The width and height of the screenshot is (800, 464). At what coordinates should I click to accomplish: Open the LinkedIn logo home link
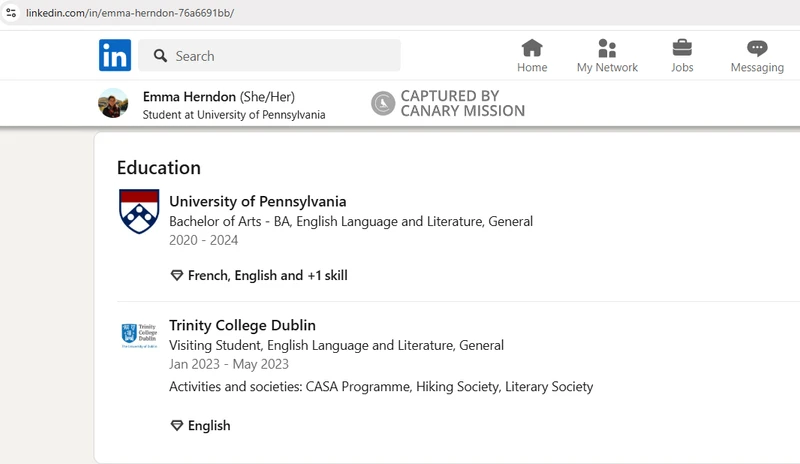(x=115, y=55)
